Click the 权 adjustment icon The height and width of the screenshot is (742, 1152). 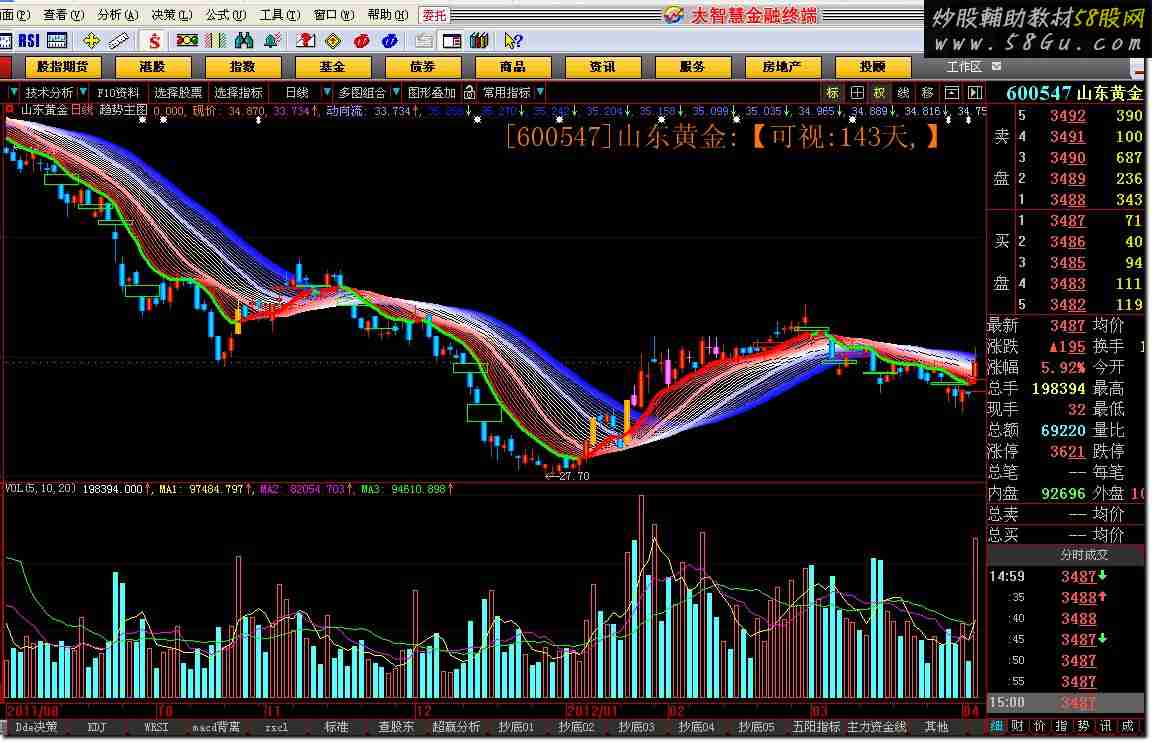(879, 93)
